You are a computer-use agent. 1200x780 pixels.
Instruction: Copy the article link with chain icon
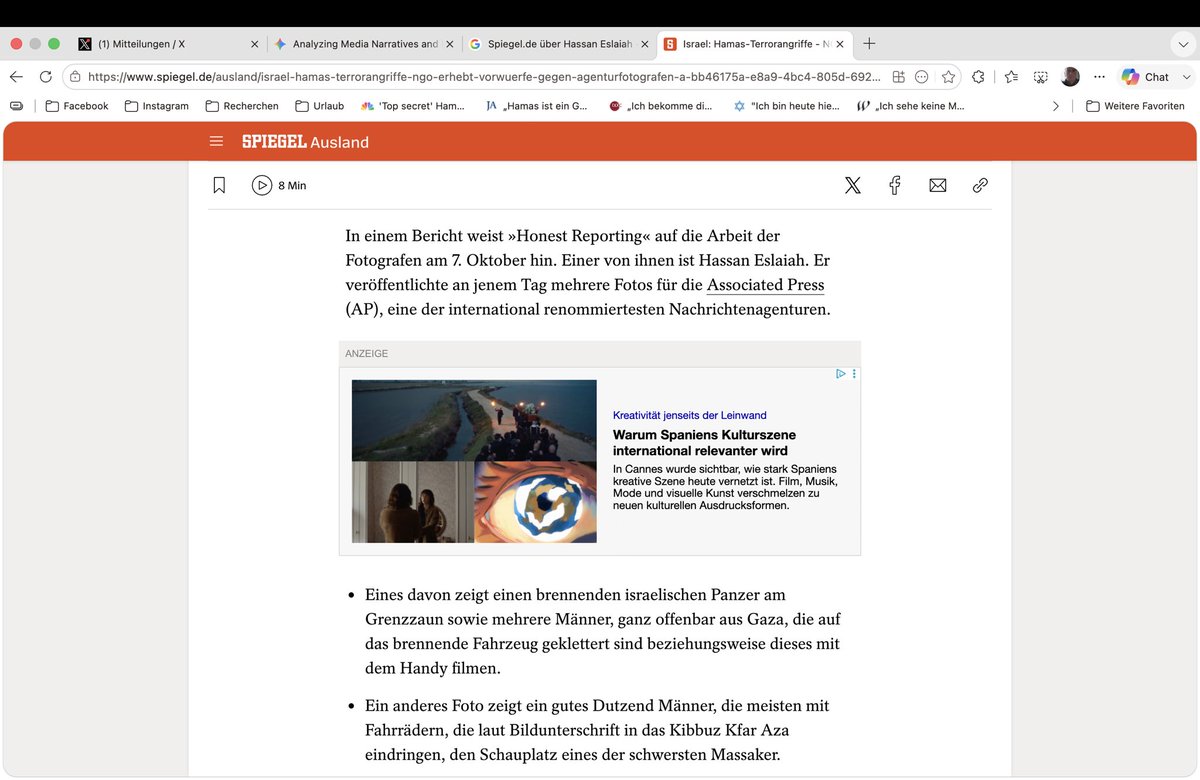(980, 185)
